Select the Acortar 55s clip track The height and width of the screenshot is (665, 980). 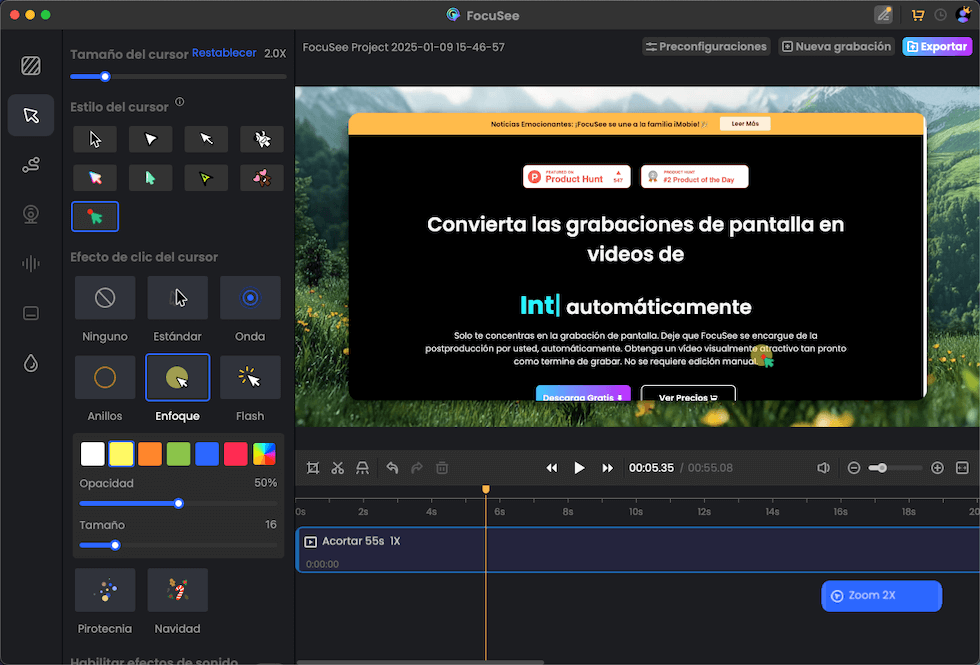(638, 550)
